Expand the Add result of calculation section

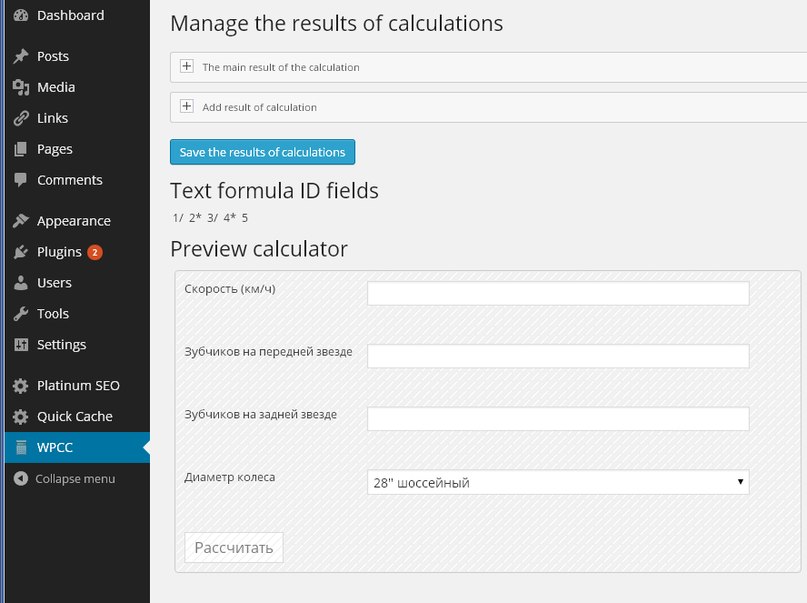coord(187,107)
